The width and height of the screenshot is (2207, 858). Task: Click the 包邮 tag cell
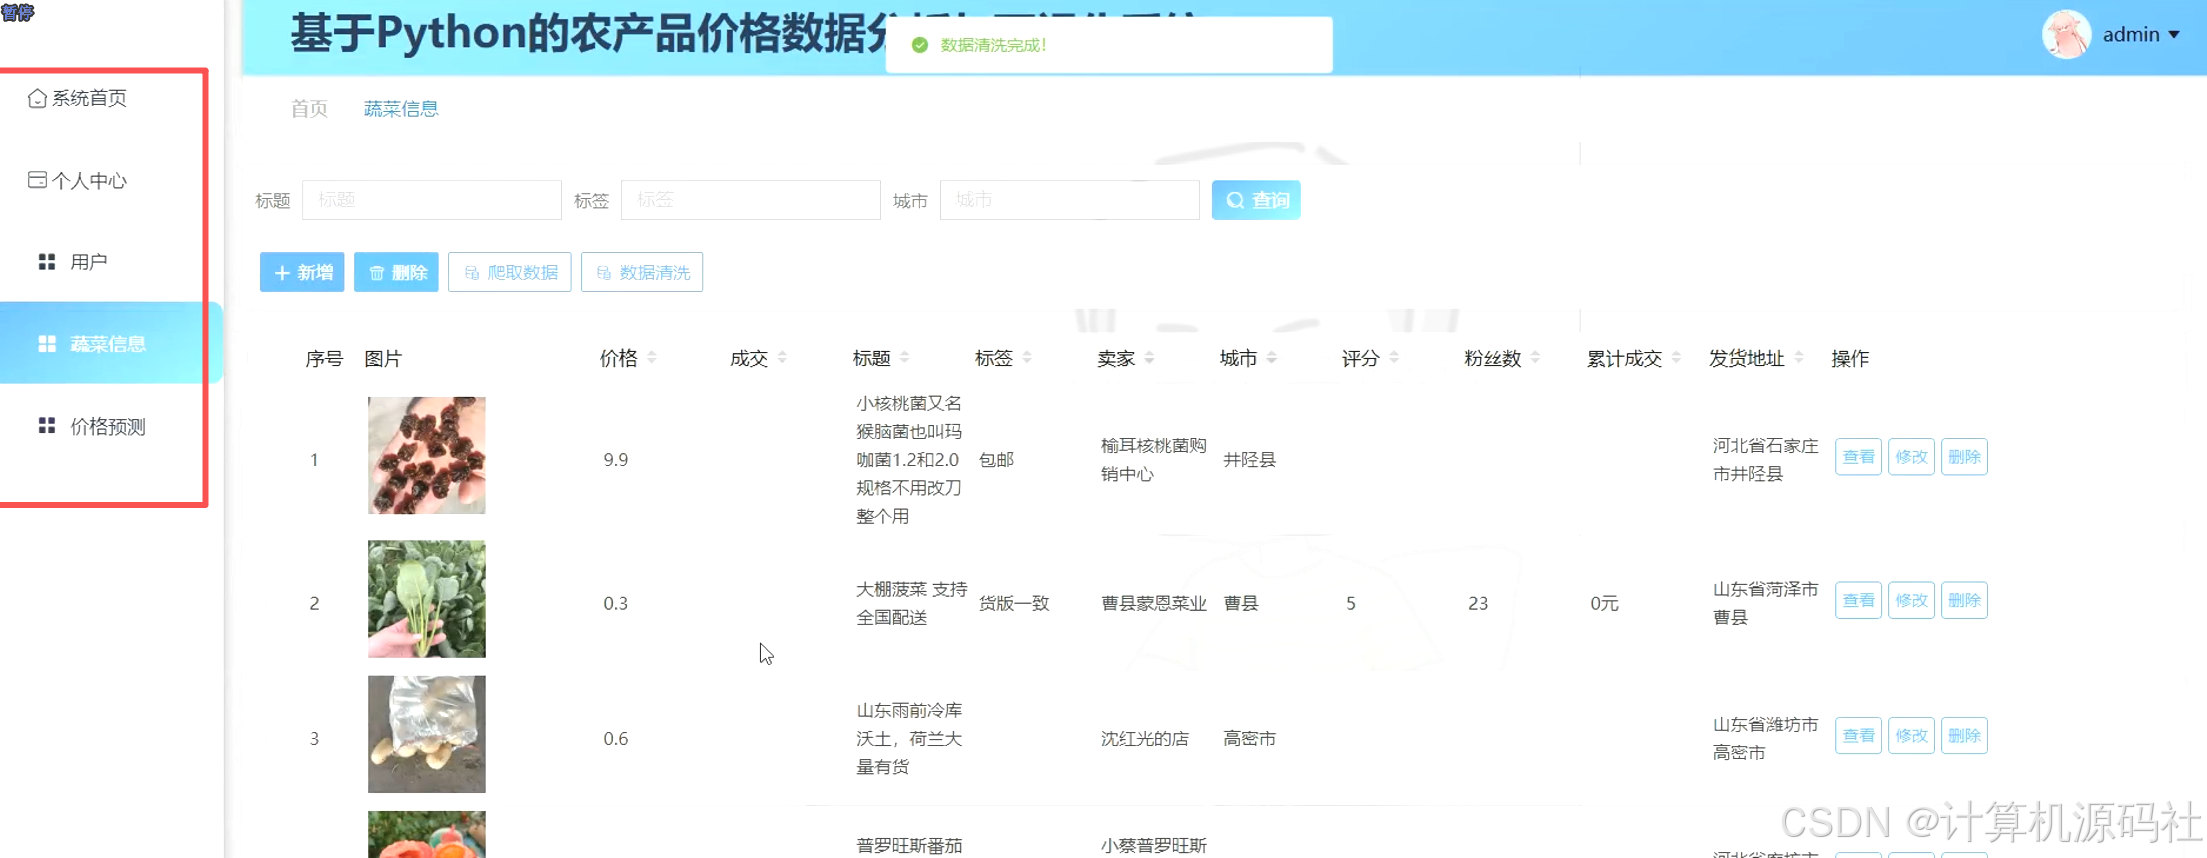(x=996, y=460)
